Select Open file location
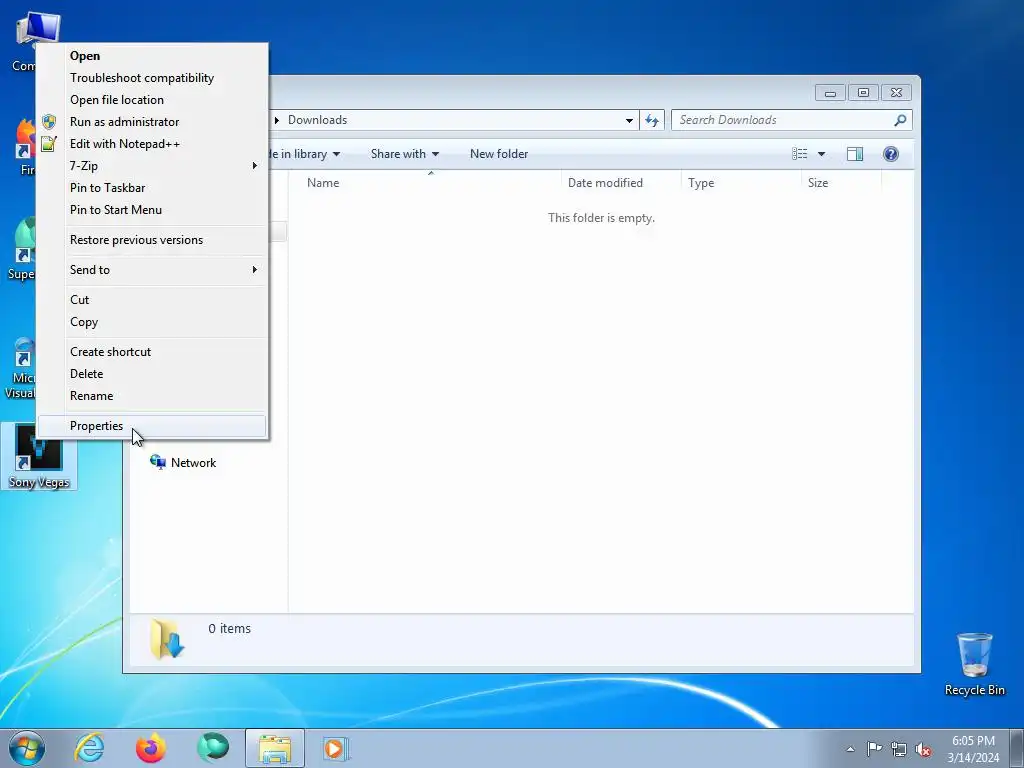Screen dimensions: 1024x768 (x=152, y=100)
